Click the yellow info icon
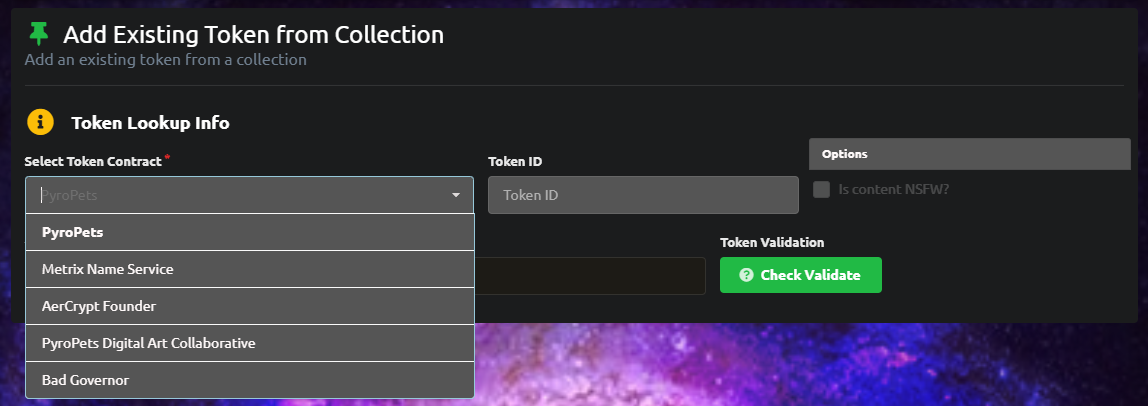This screenshot has width=1148, height=406. [40, 122]
